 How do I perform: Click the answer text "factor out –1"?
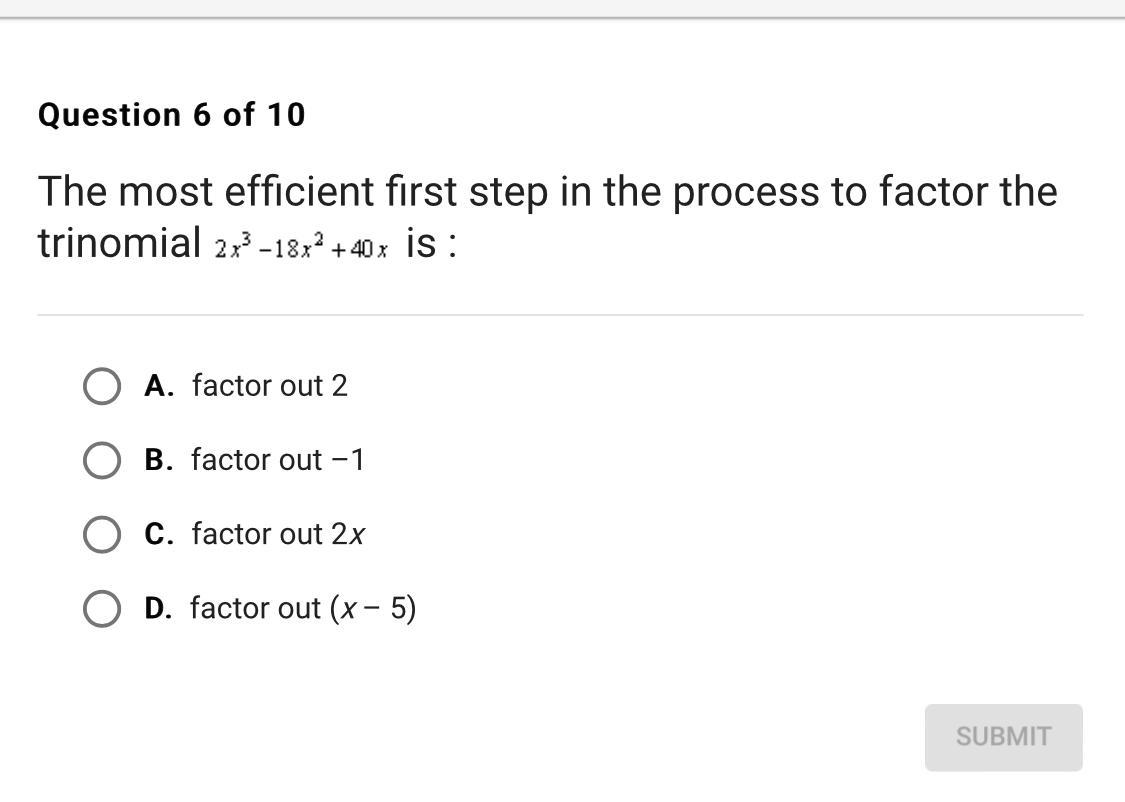coord(278,460)
